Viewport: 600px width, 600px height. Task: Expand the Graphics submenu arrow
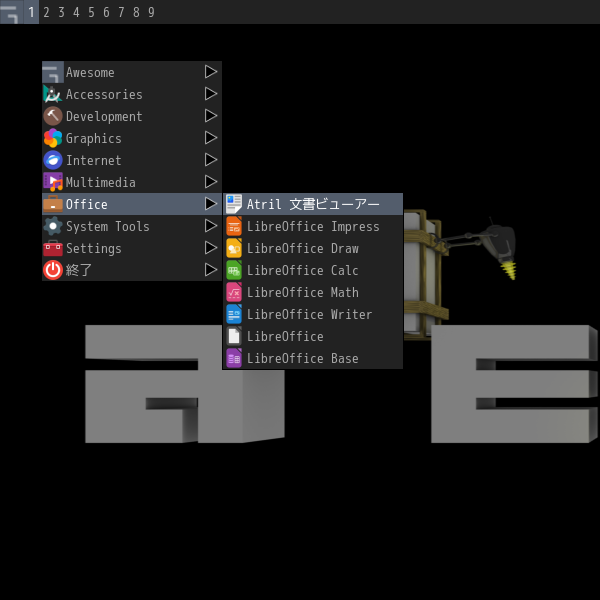click(x=211, y=138)
